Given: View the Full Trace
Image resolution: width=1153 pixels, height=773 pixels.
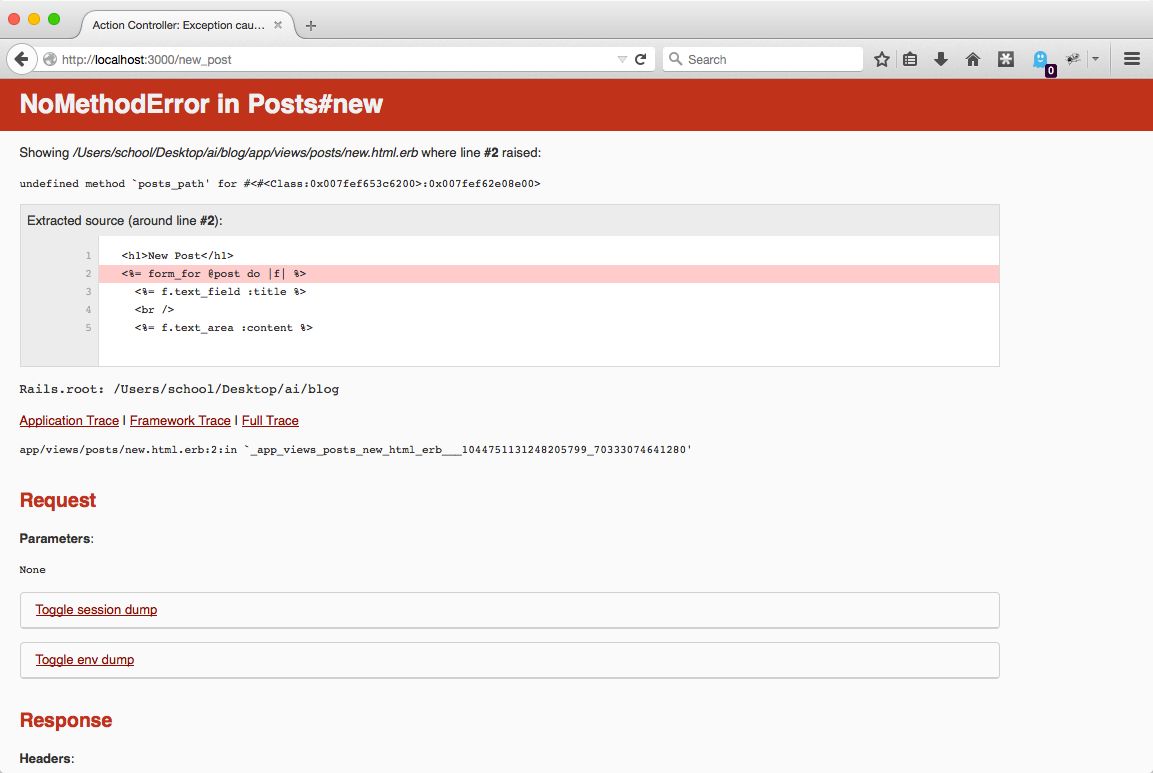Looking at the screenshot, I should click(x=270, y=421).
